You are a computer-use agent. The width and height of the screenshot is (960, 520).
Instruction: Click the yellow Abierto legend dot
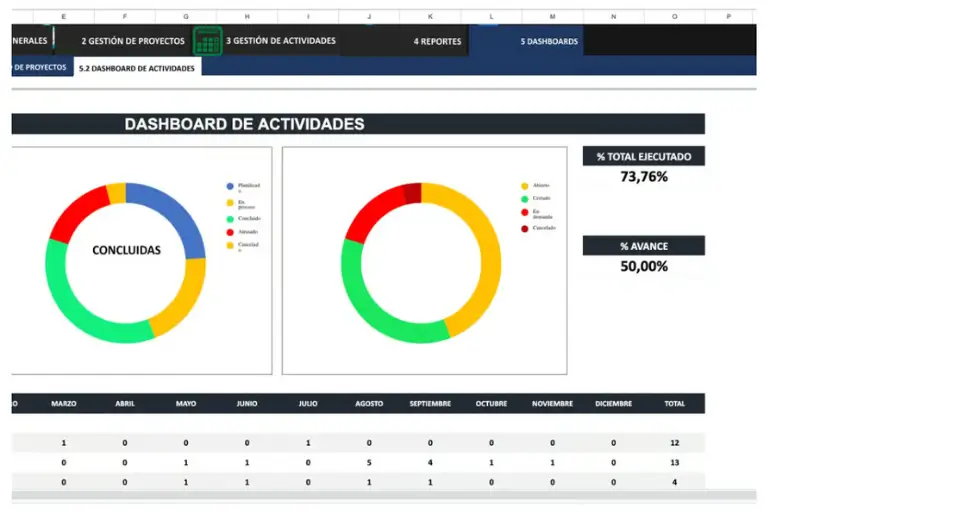click(x=524, y=186)
